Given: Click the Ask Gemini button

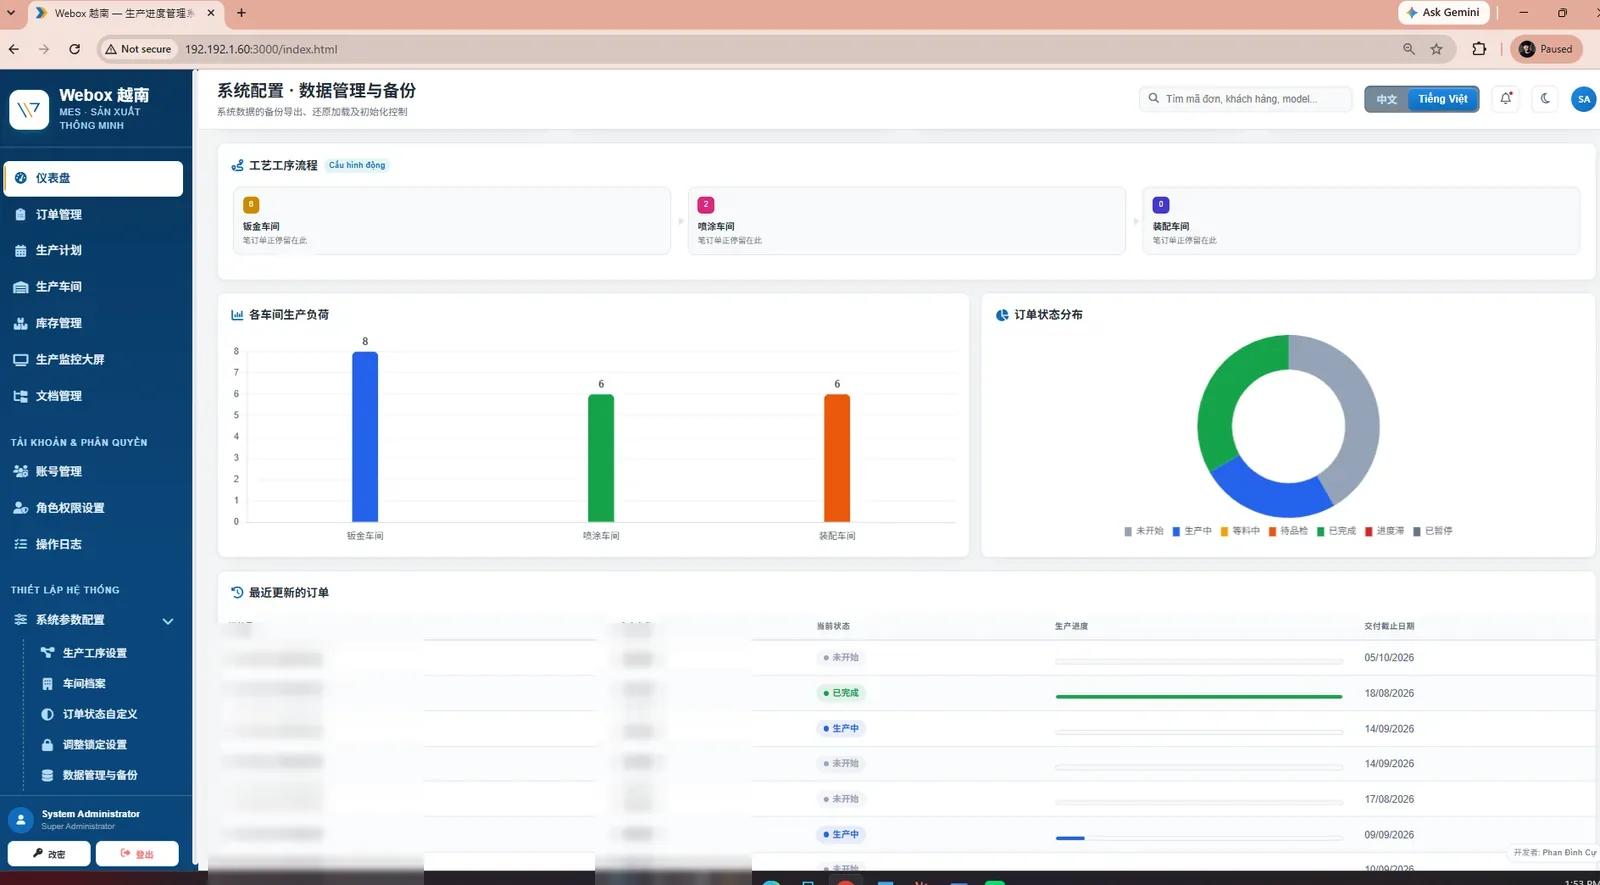Looking at the screenshot, I should pyautogui.click(x=1443, y=12).
